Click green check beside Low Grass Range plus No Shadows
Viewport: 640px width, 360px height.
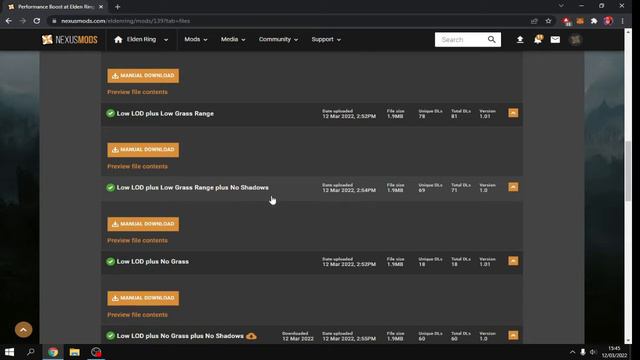pos(110,187)
